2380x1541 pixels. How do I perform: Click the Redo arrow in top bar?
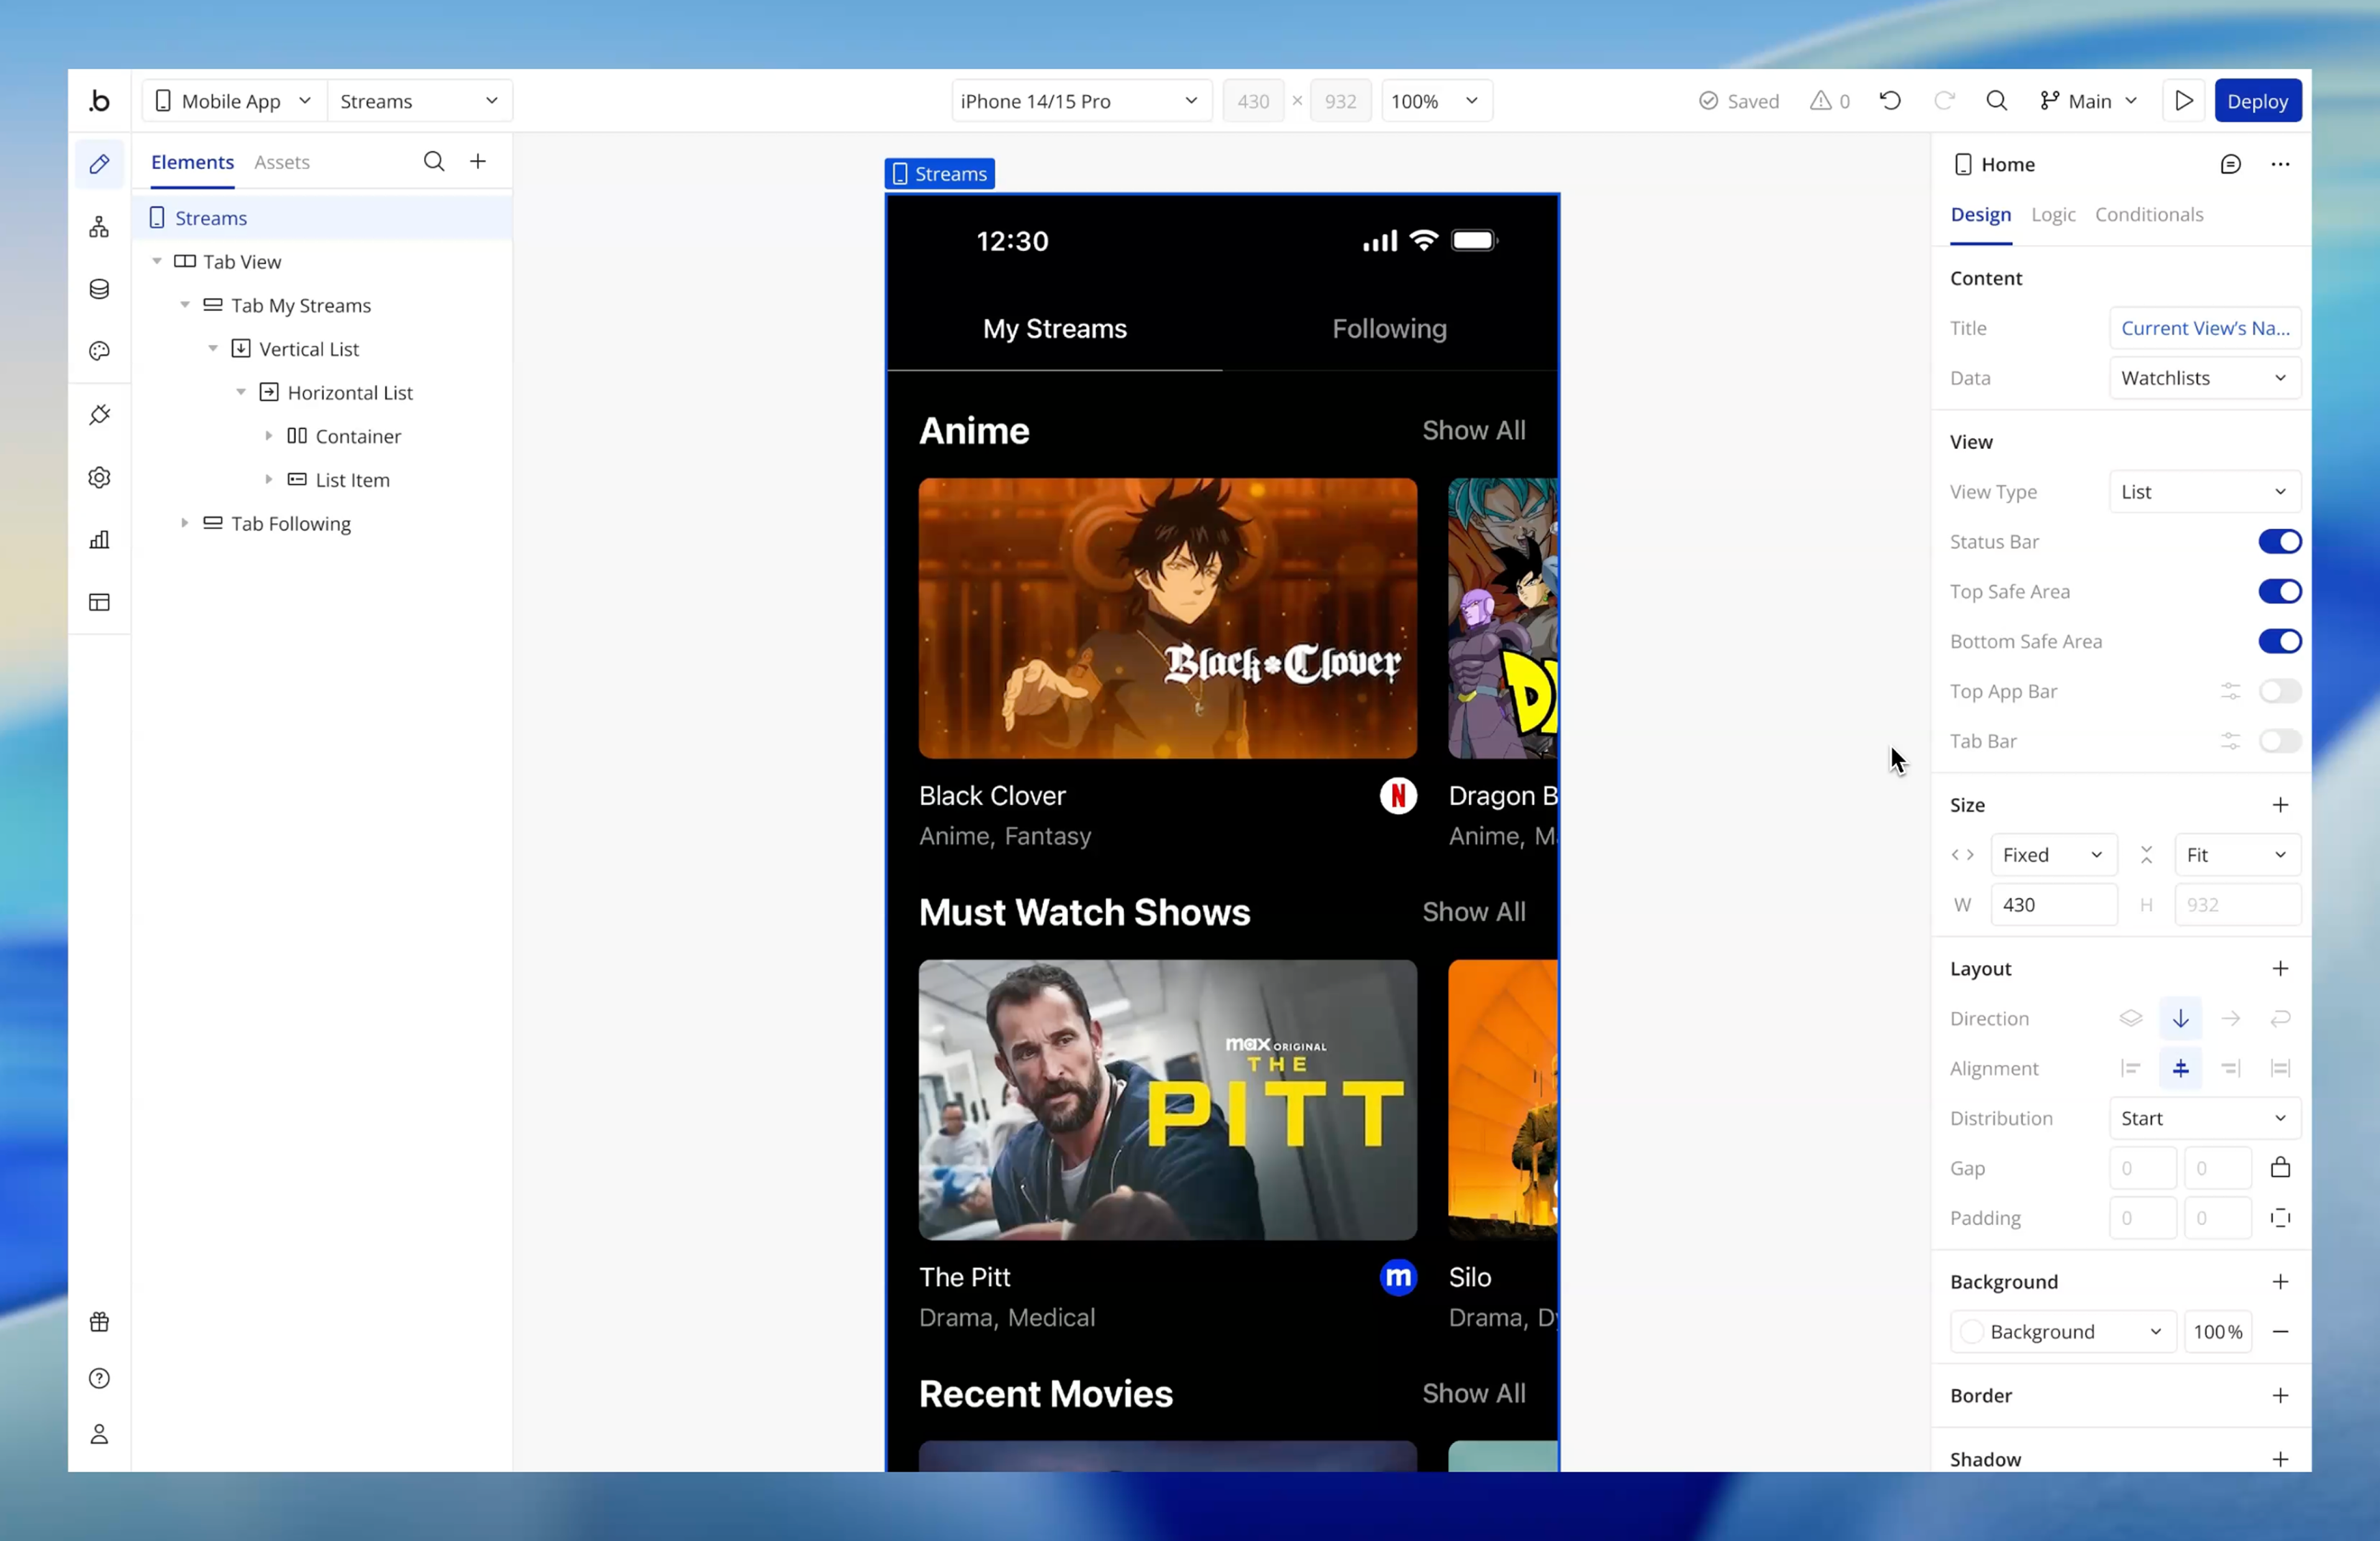click(1944, 101)
